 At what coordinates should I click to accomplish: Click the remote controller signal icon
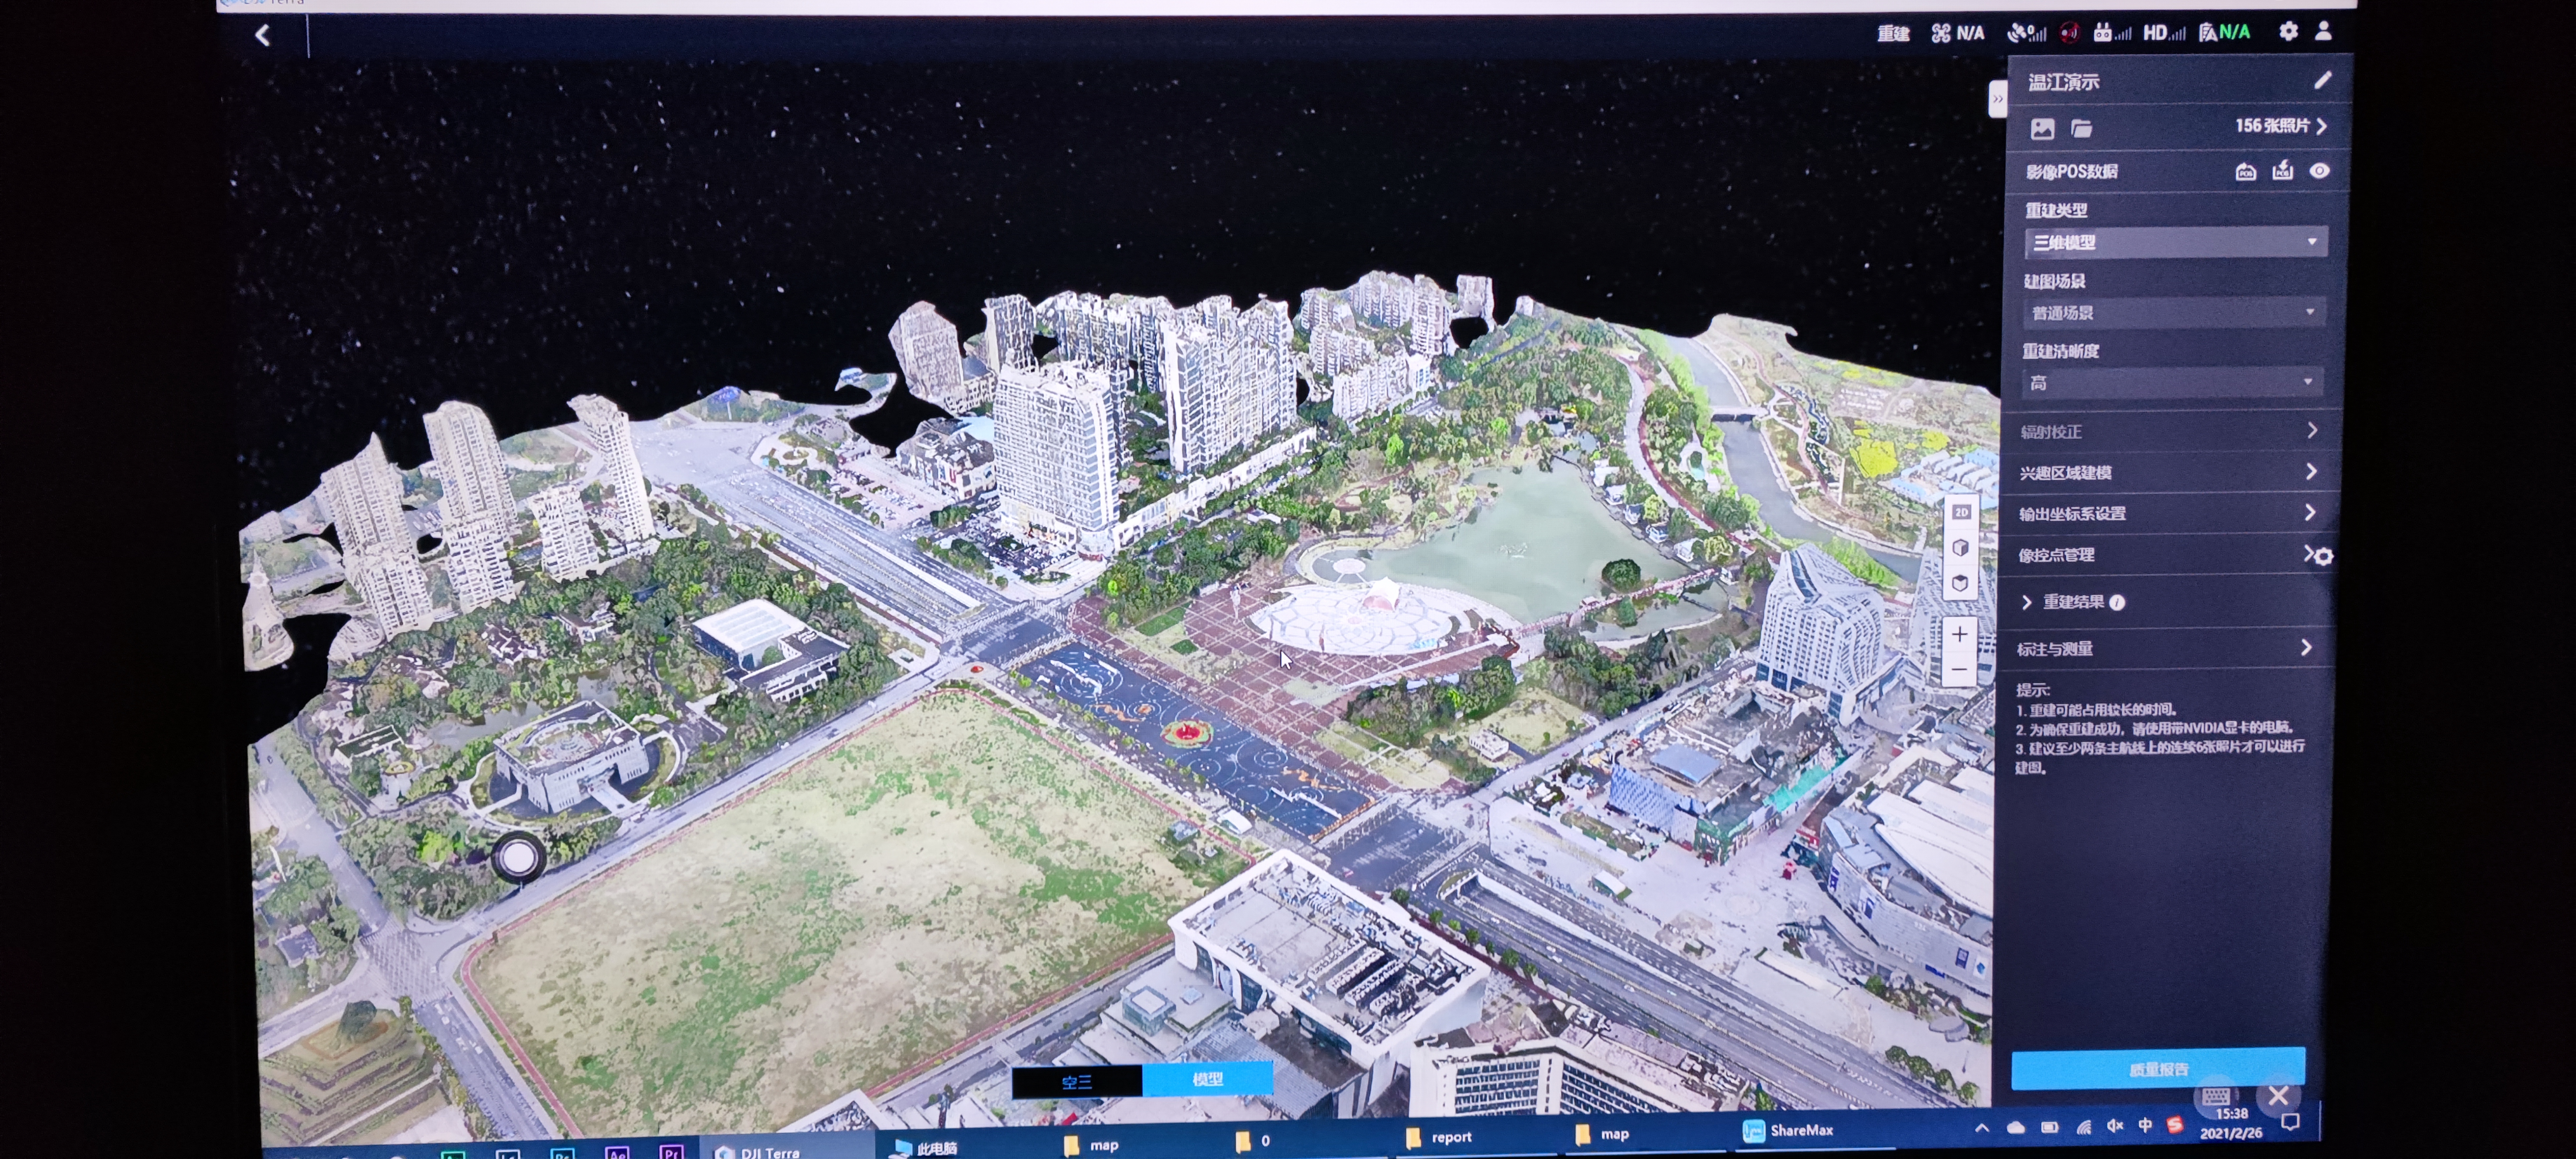point(2112,33)
